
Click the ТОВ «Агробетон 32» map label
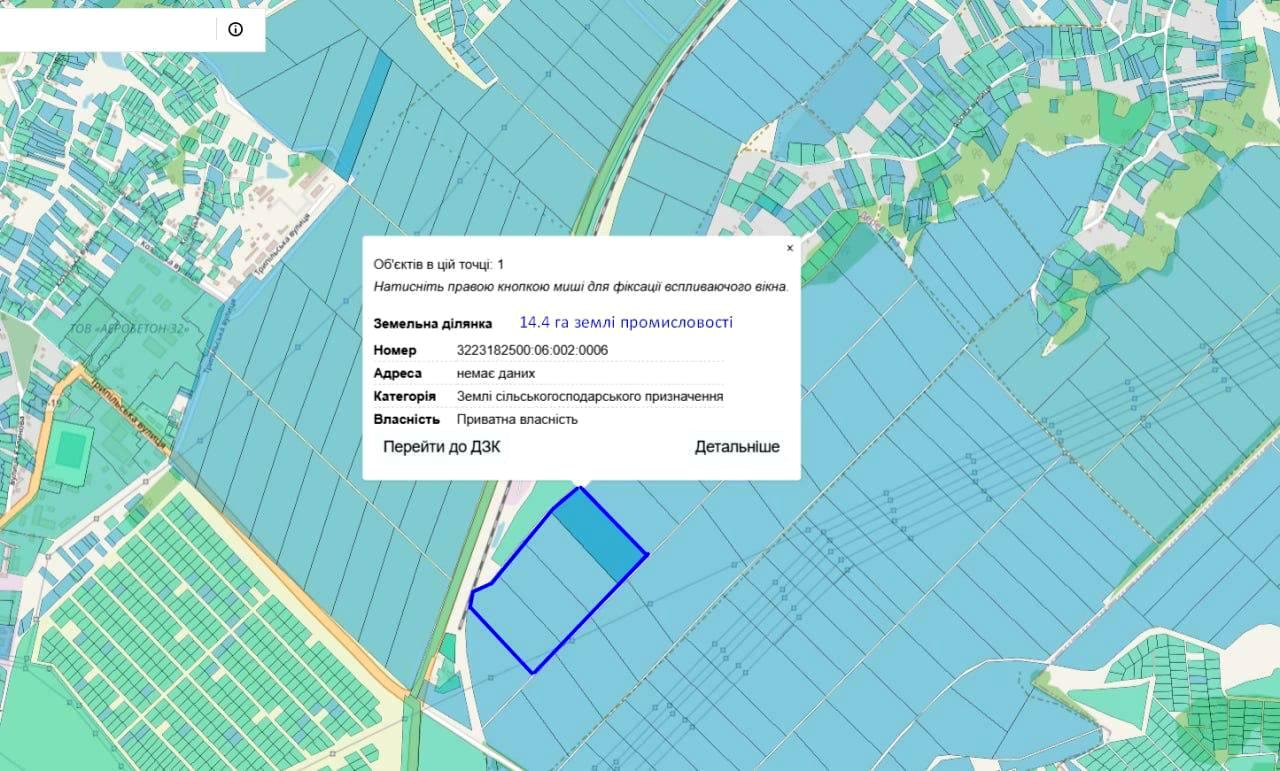[128, 328]
